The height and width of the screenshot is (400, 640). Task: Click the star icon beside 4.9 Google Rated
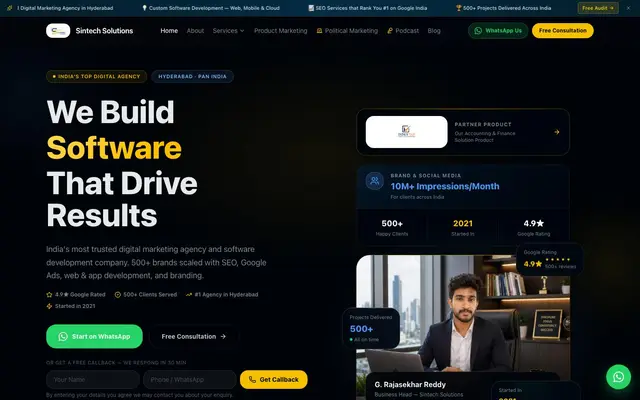click(49, 294)
